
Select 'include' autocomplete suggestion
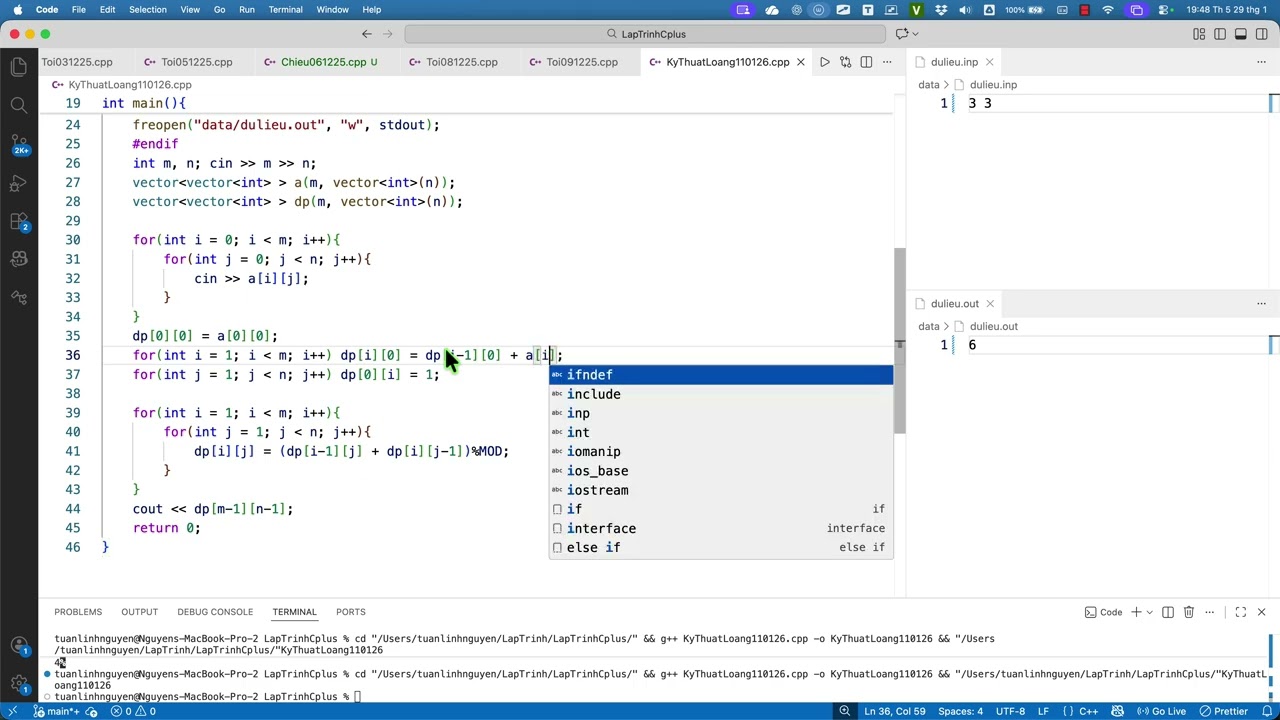coord(720,394)
